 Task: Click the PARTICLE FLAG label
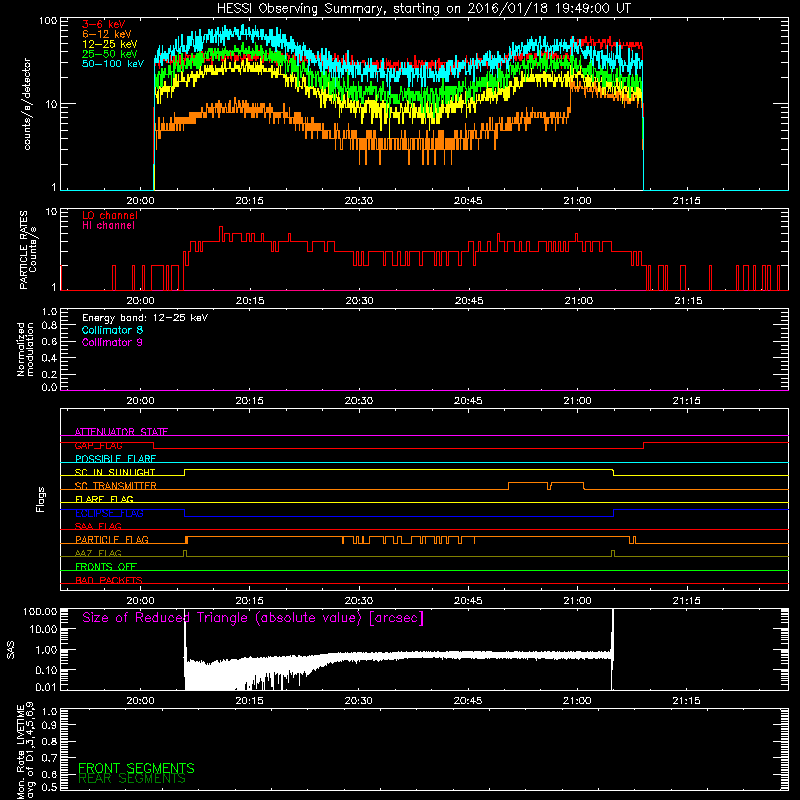click(112, 539)
